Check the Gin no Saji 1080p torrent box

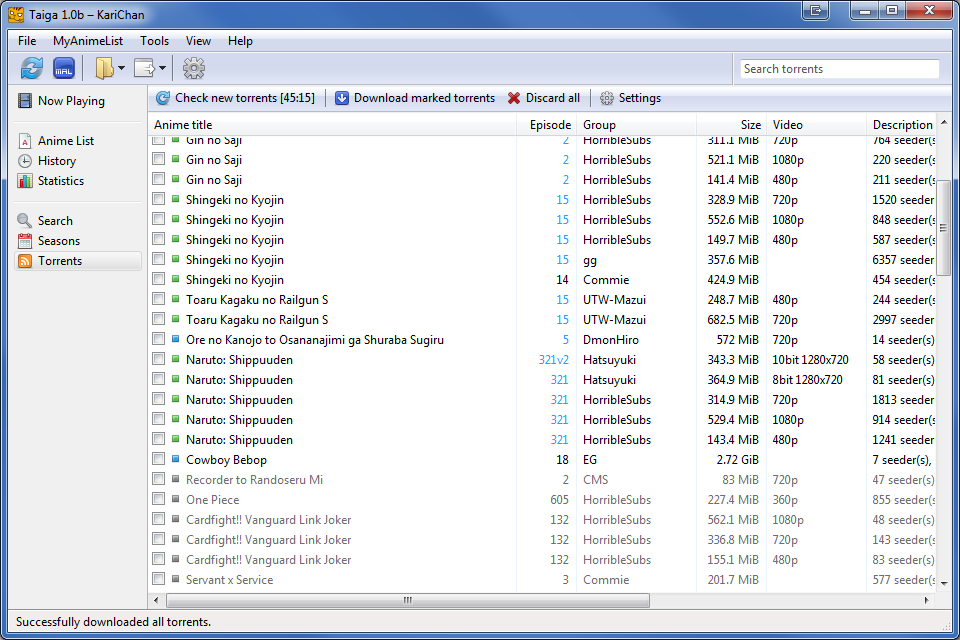159,159
